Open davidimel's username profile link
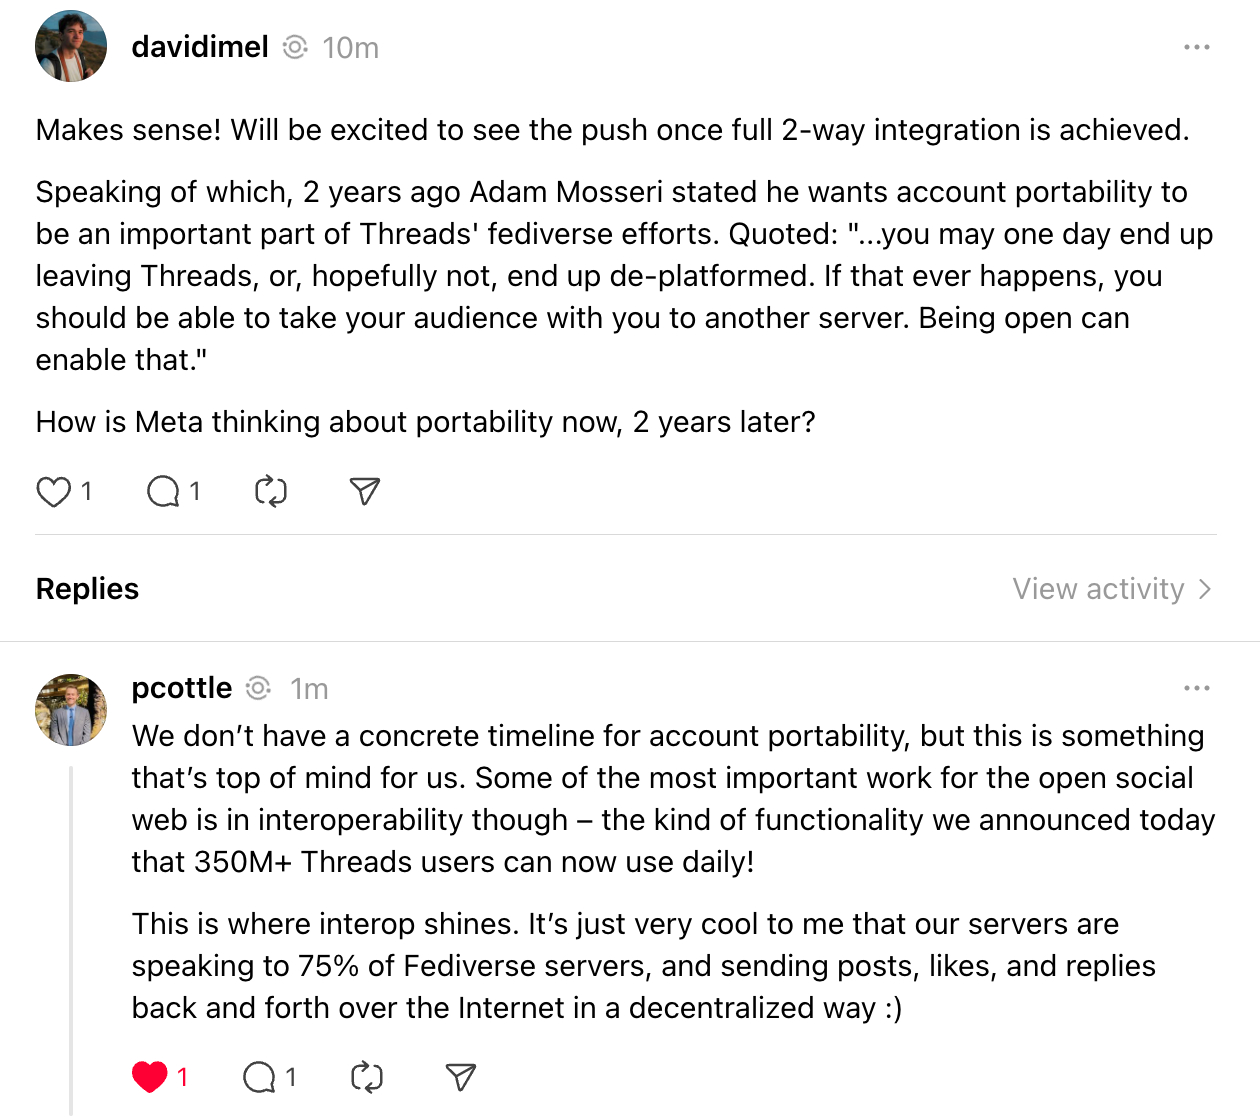 pos(200,47)
